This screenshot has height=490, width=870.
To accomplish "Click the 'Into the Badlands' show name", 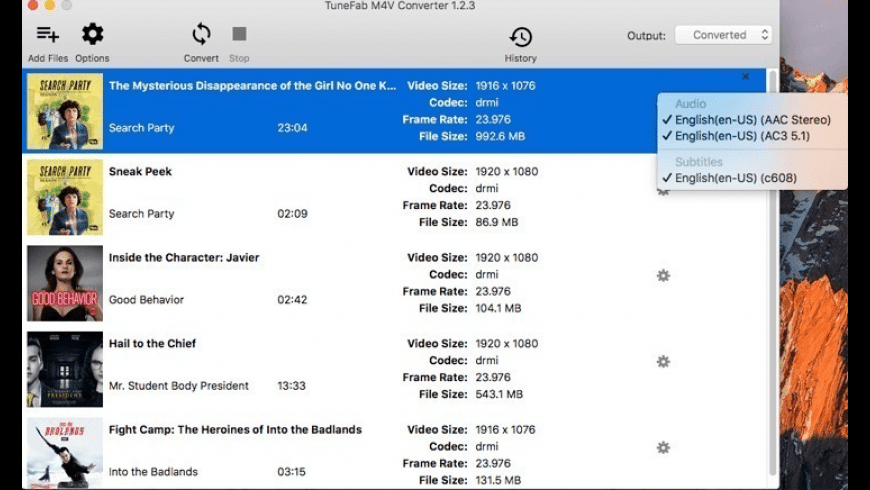I will click(x=153, y=472).
